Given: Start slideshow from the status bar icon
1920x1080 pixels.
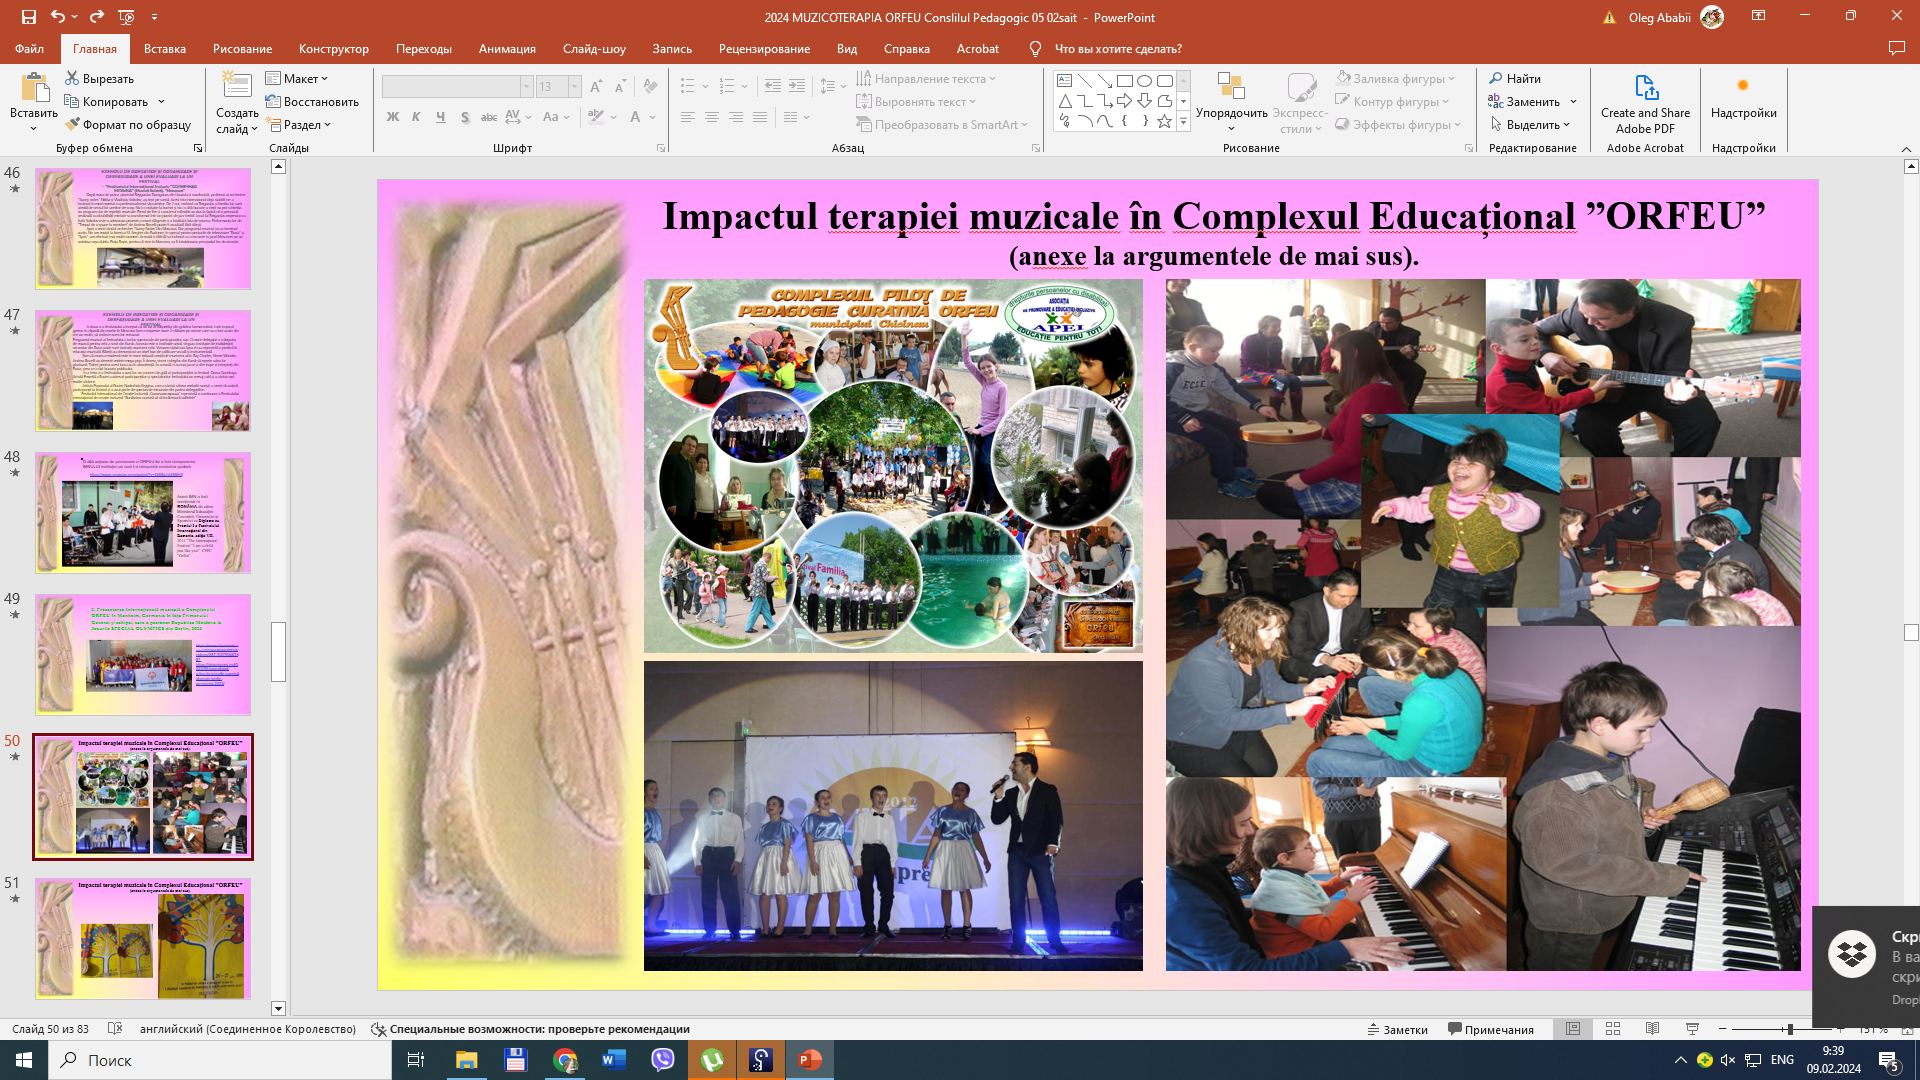Looking at the screenshot, I should pyautogui.click(x=1692, y=1029).
